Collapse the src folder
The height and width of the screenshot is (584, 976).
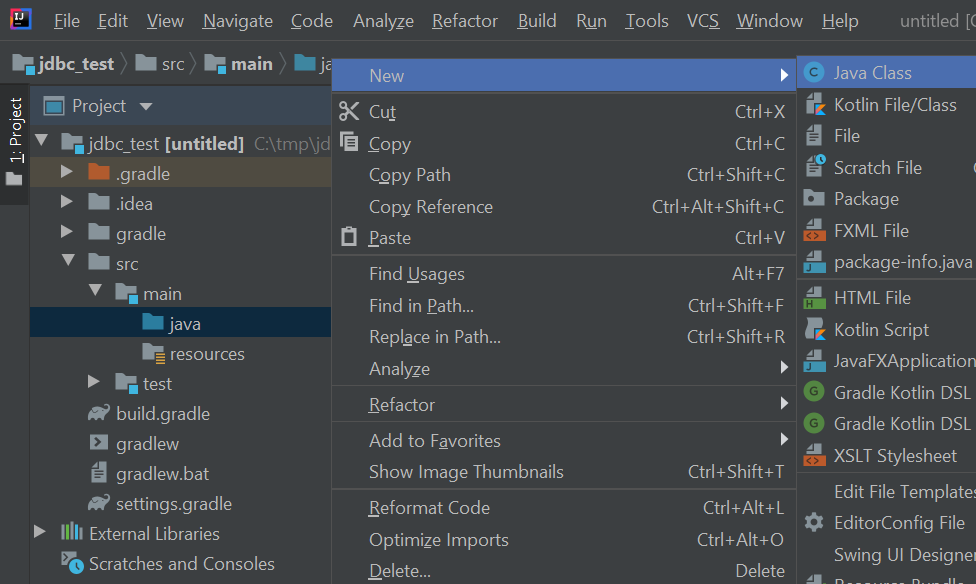tap(67, 263)
